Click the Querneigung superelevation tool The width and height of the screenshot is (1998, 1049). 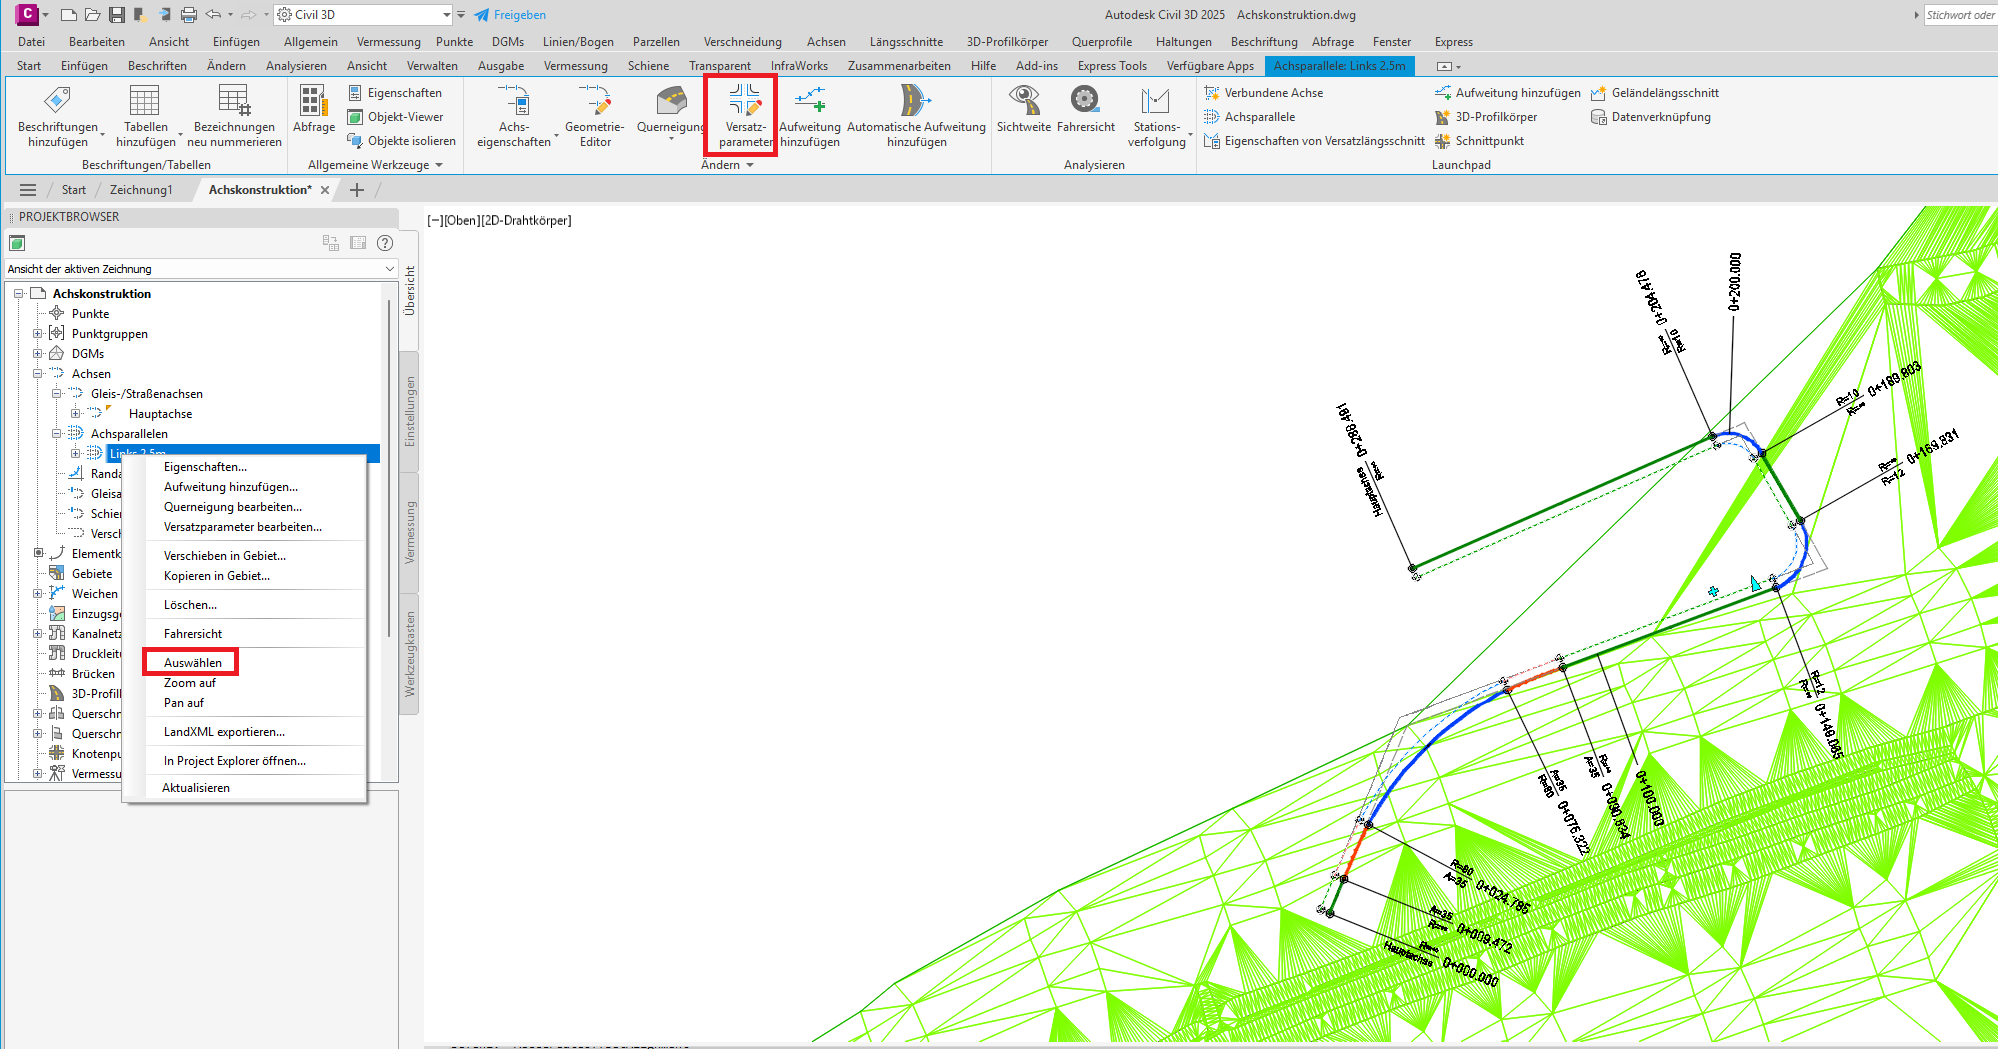click(x=671, y=112)
